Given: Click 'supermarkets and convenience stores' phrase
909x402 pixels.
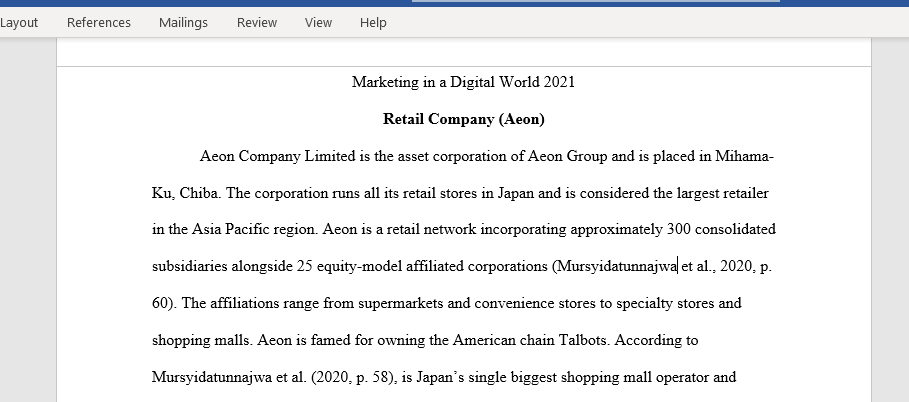Looking at the screenshot, I should (477, 303).
